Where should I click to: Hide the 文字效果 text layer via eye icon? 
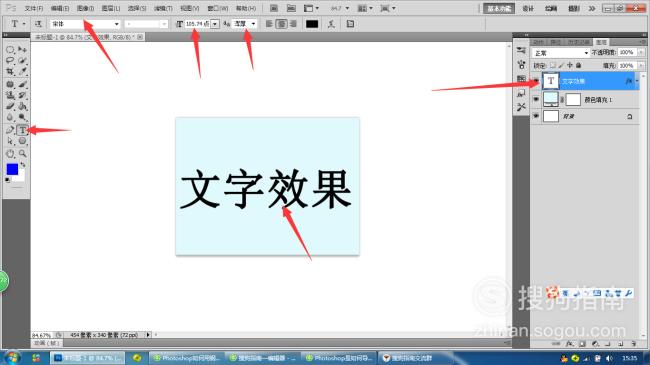536,80
